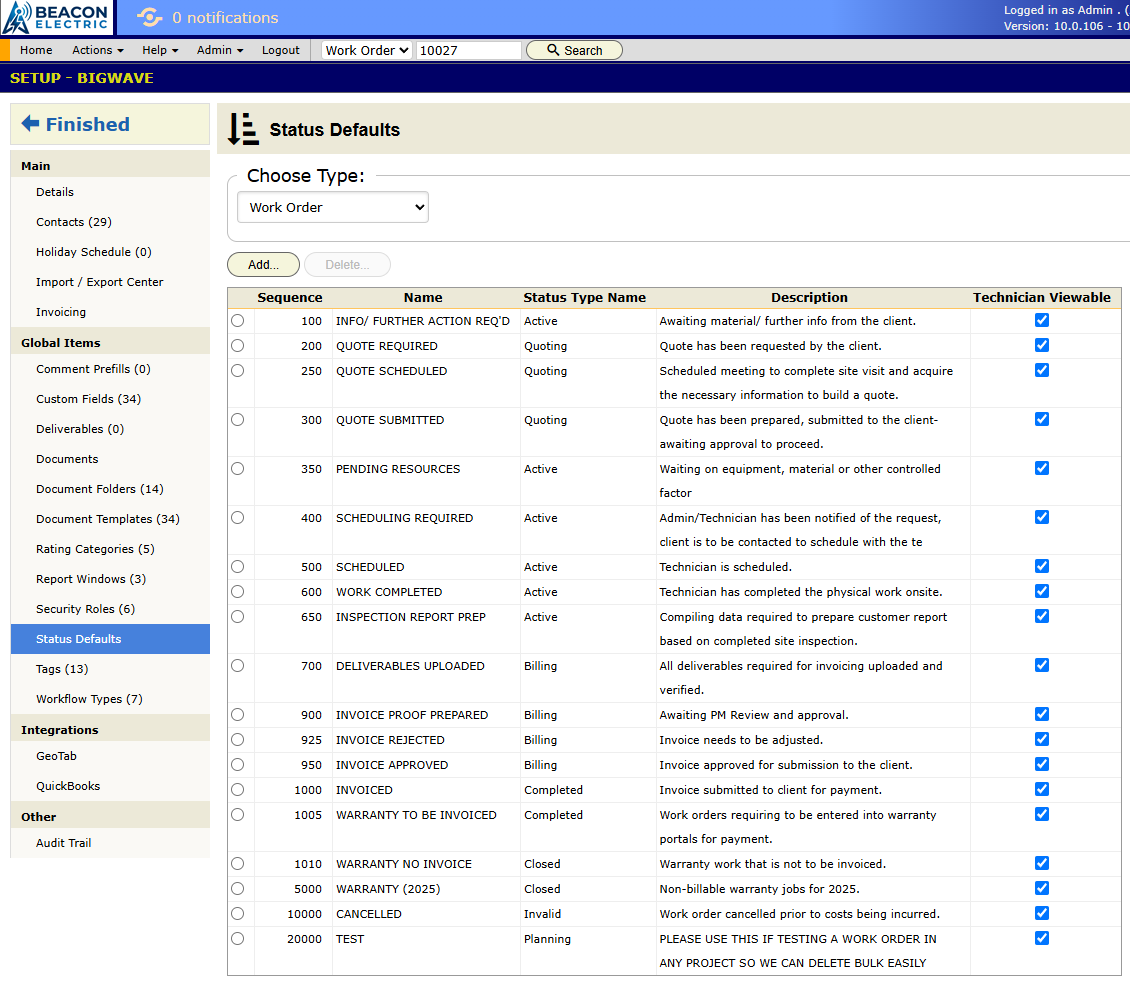
Task: Toggle Technician Viewable for INVOICE PROOF PREPARED
Action: pos(1041,714)
